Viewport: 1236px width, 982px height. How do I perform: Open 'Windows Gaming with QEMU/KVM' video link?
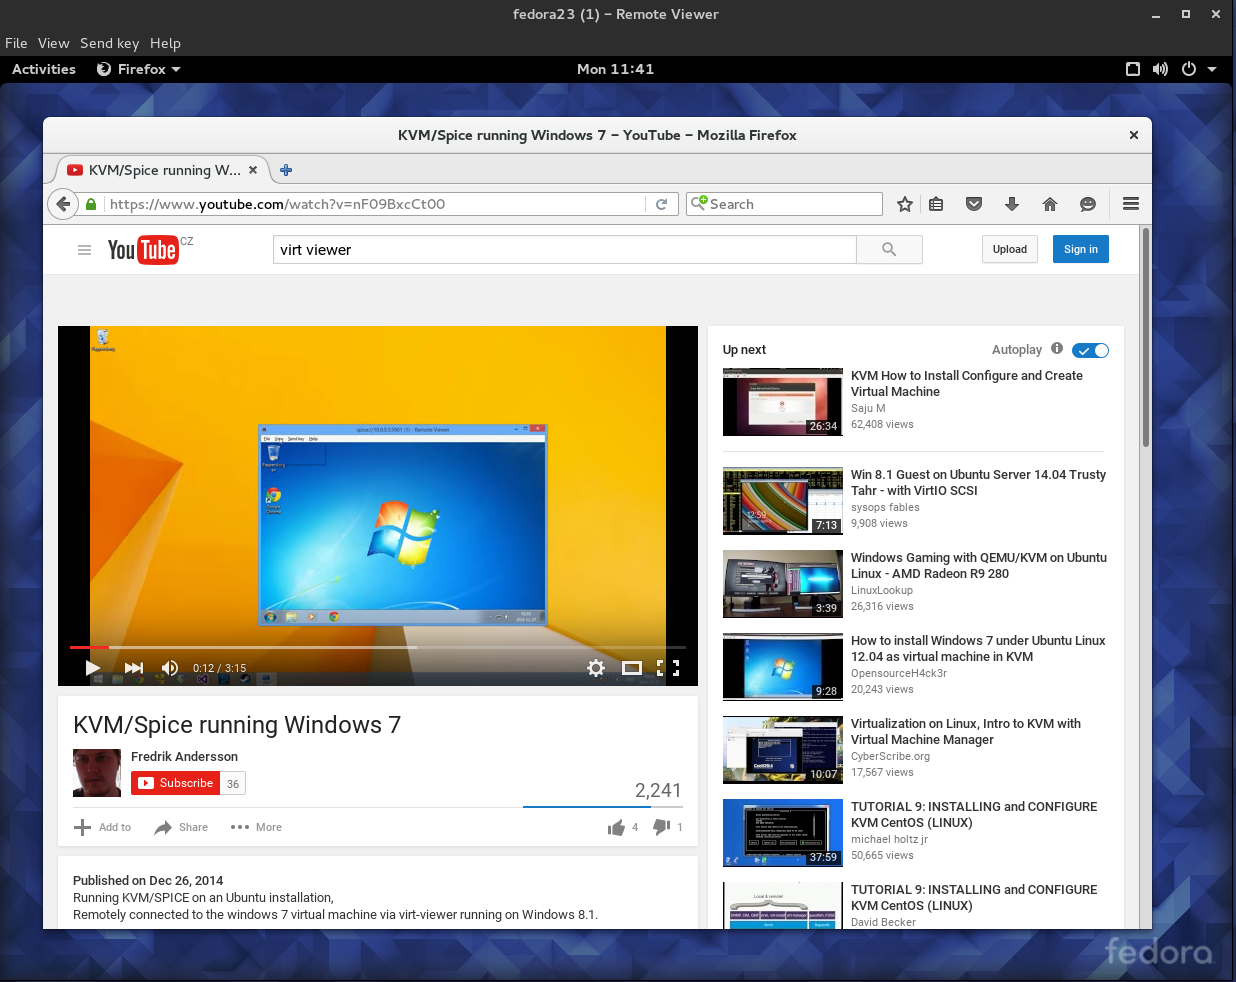979,566
